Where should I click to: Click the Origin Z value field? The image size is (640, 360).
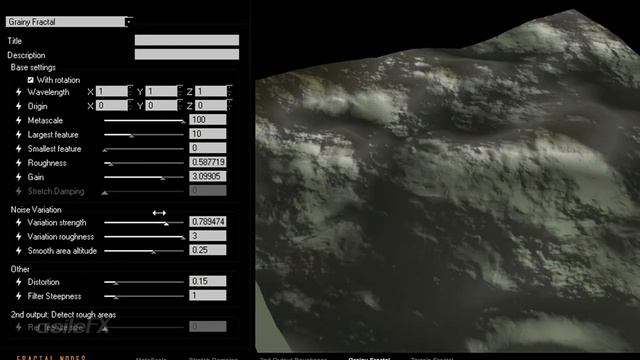tap(211, 106)
